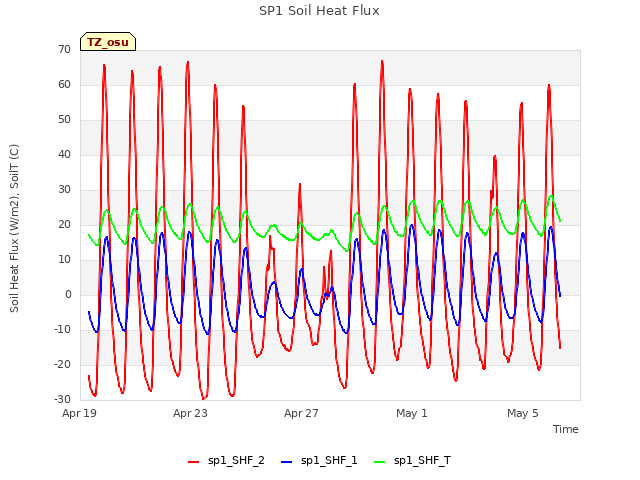Click the 40 y-axis tick label
Image resolution: width=640 pixels, height=480 pixels.
click(x=64, y=155)
